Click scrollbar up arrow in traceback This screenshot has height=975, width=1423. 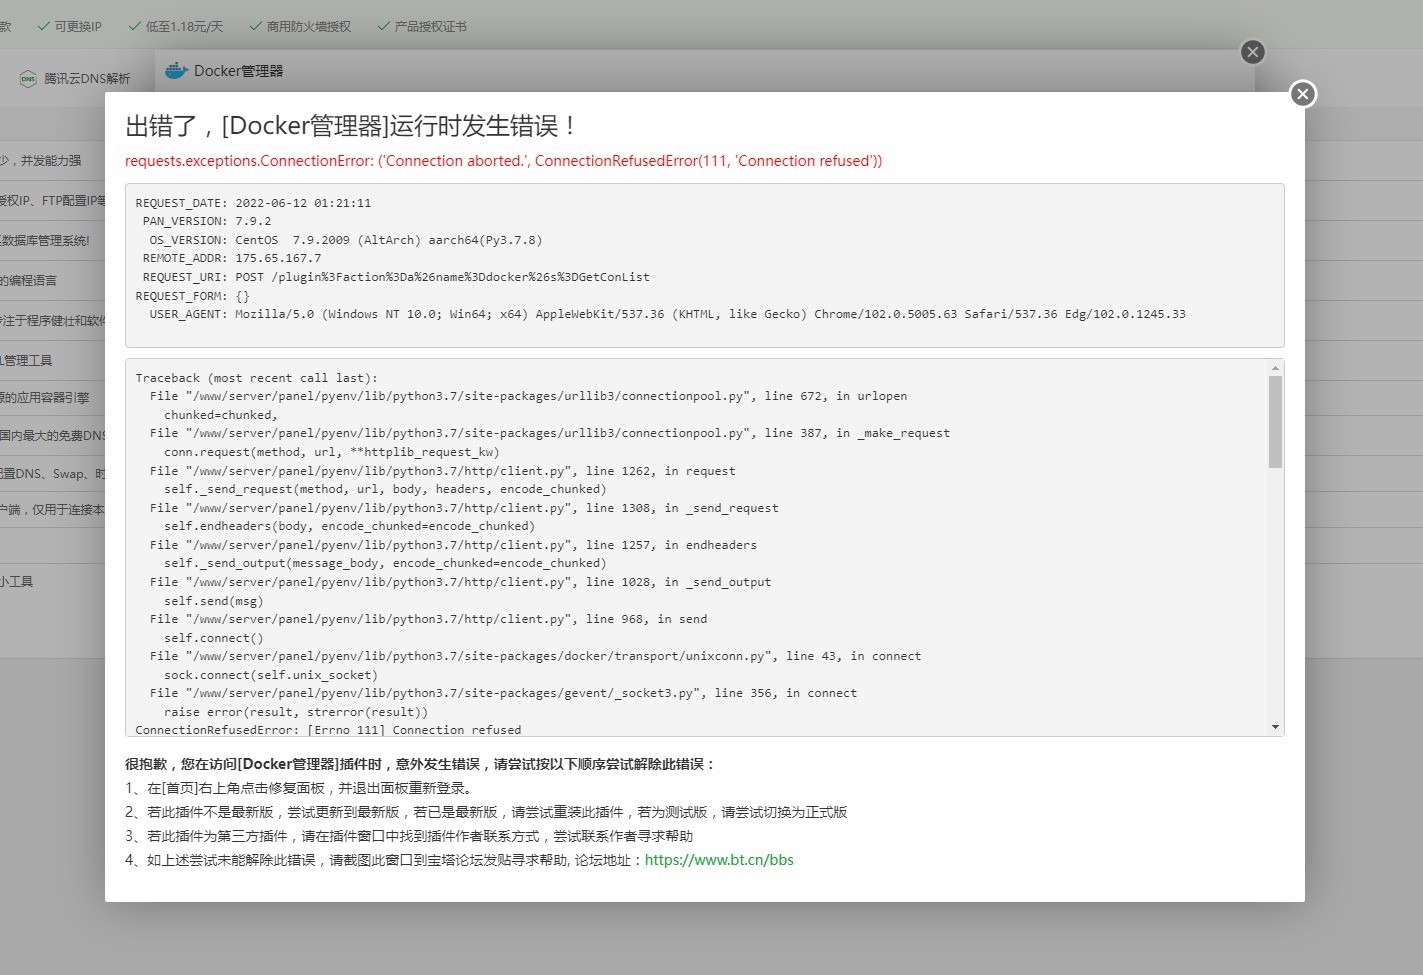pos(1275,368)
